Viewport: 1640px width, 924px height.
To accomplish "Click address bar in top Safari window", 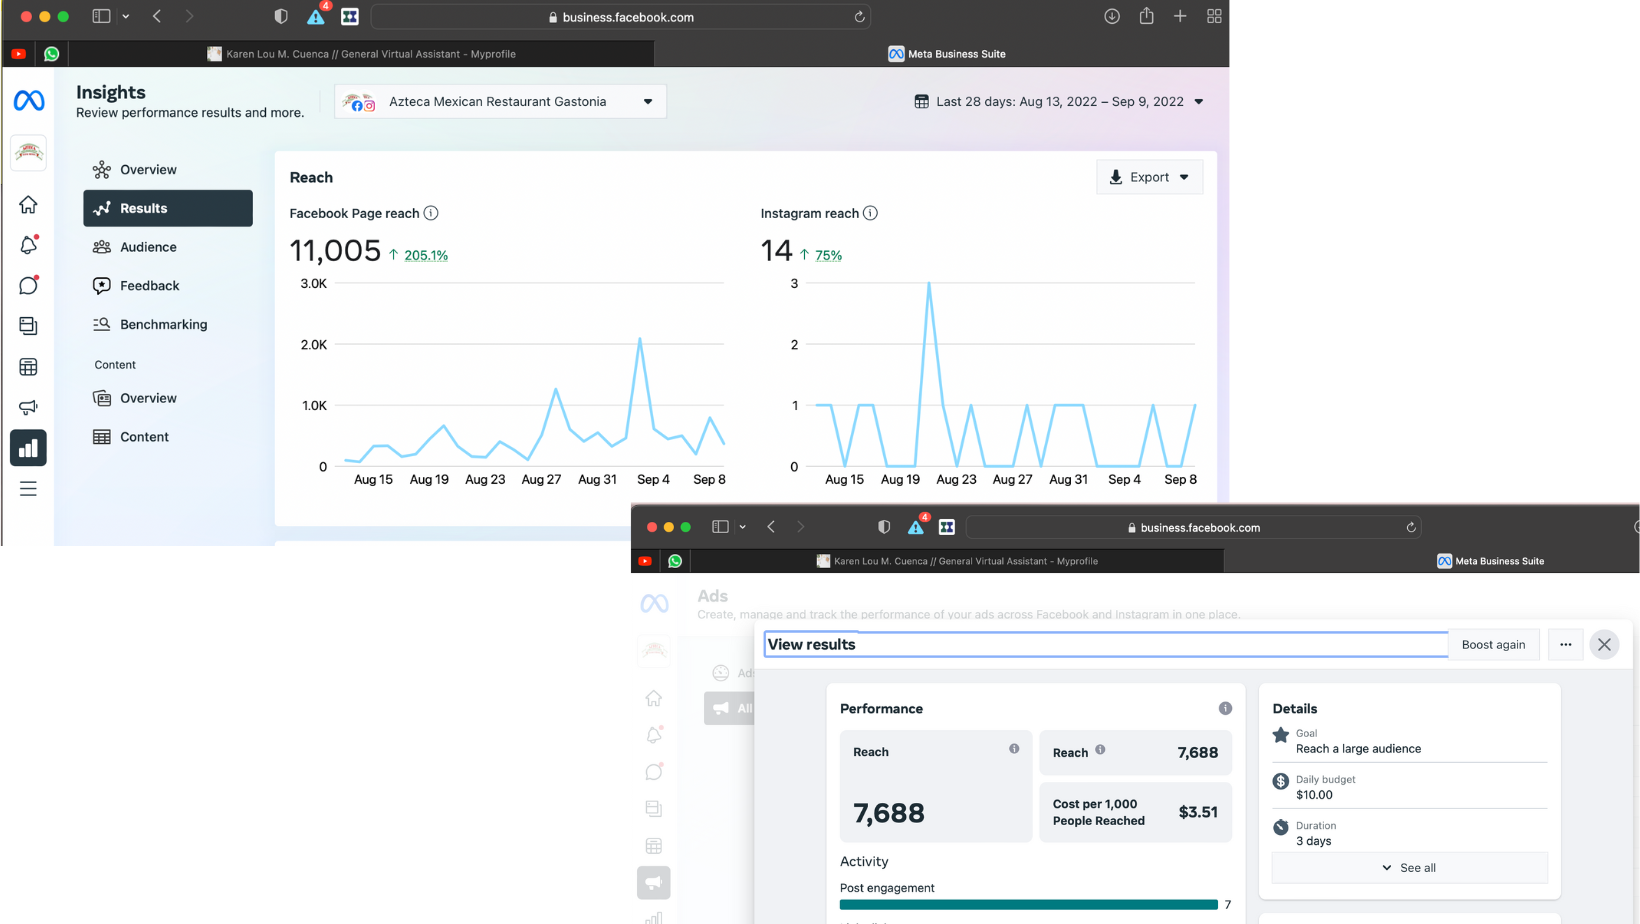I will click(x=621, y=17).
